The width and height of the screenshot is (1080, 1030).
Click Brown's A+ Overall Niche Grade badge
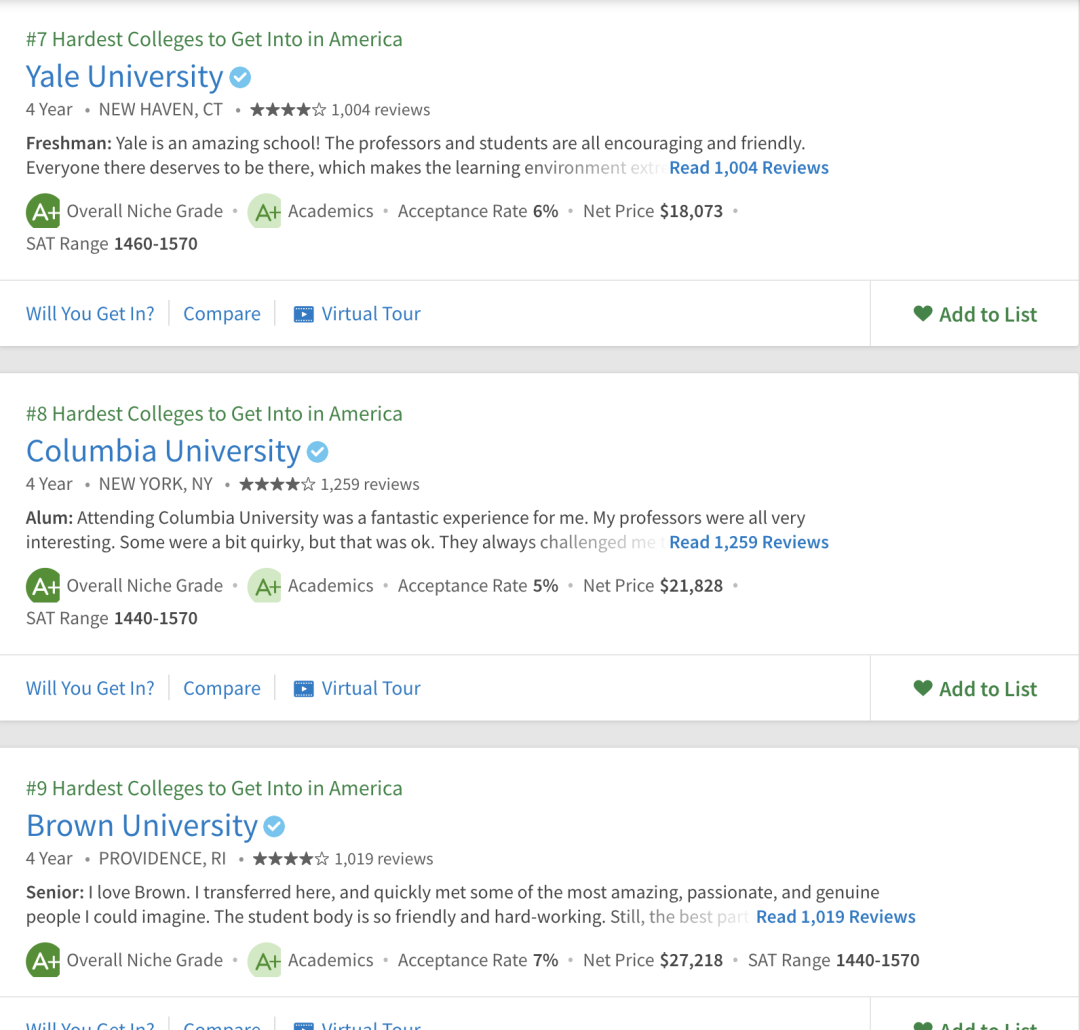tap(43, 961)
